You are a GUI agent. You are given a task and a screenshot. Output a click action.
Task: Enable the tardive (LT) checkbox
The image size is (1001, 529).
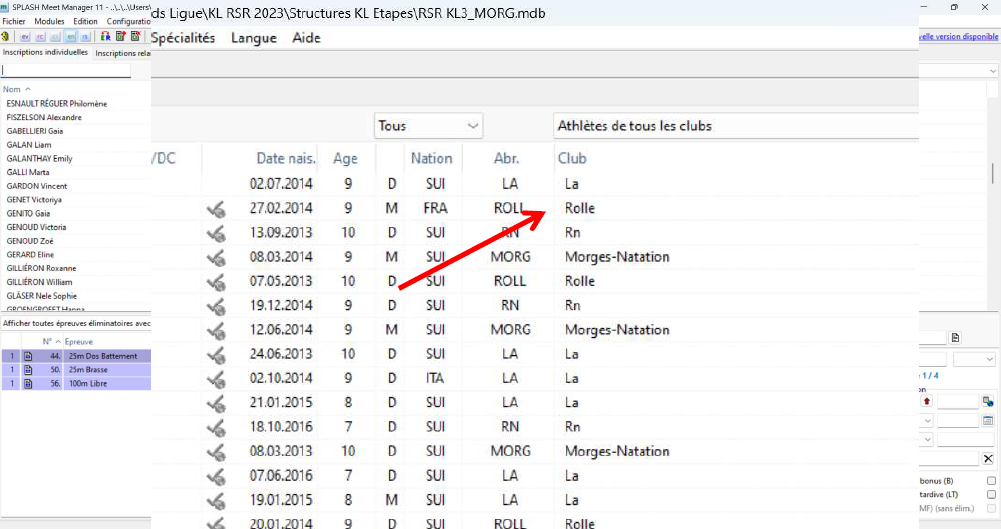(x=991, y=494)
